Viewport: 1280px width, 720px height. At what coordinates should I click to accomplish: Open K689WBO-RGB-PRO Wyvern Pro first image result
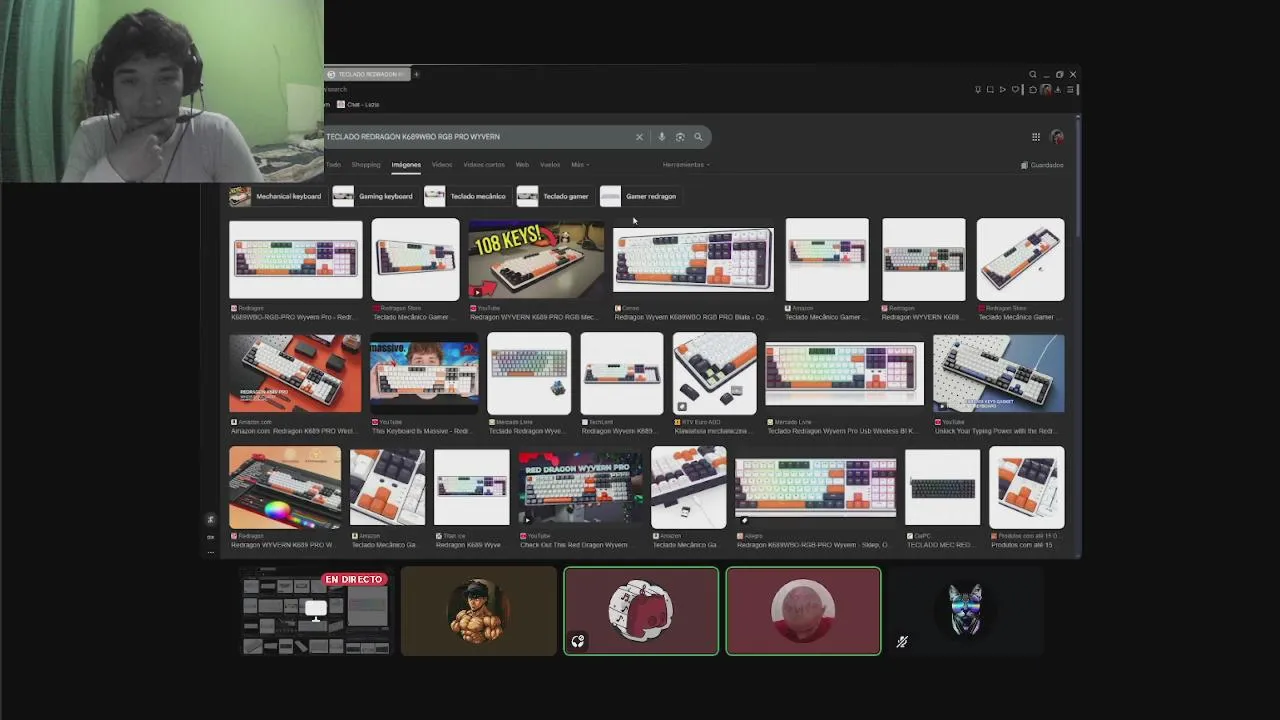(x=296, y=259)
